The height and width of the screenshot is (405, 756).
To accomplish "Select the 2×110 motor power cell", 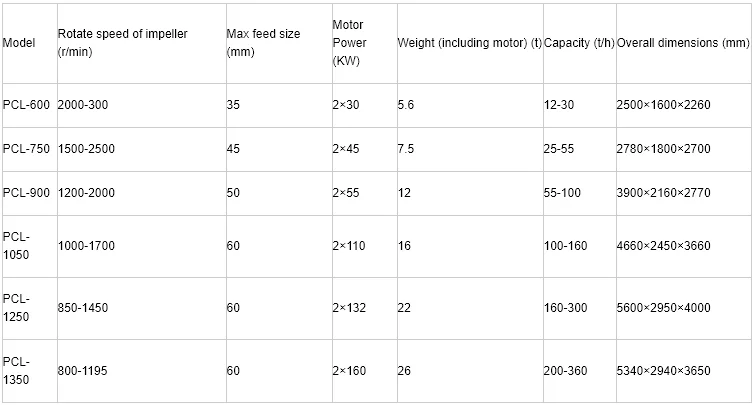I will [x=365, y=246].
